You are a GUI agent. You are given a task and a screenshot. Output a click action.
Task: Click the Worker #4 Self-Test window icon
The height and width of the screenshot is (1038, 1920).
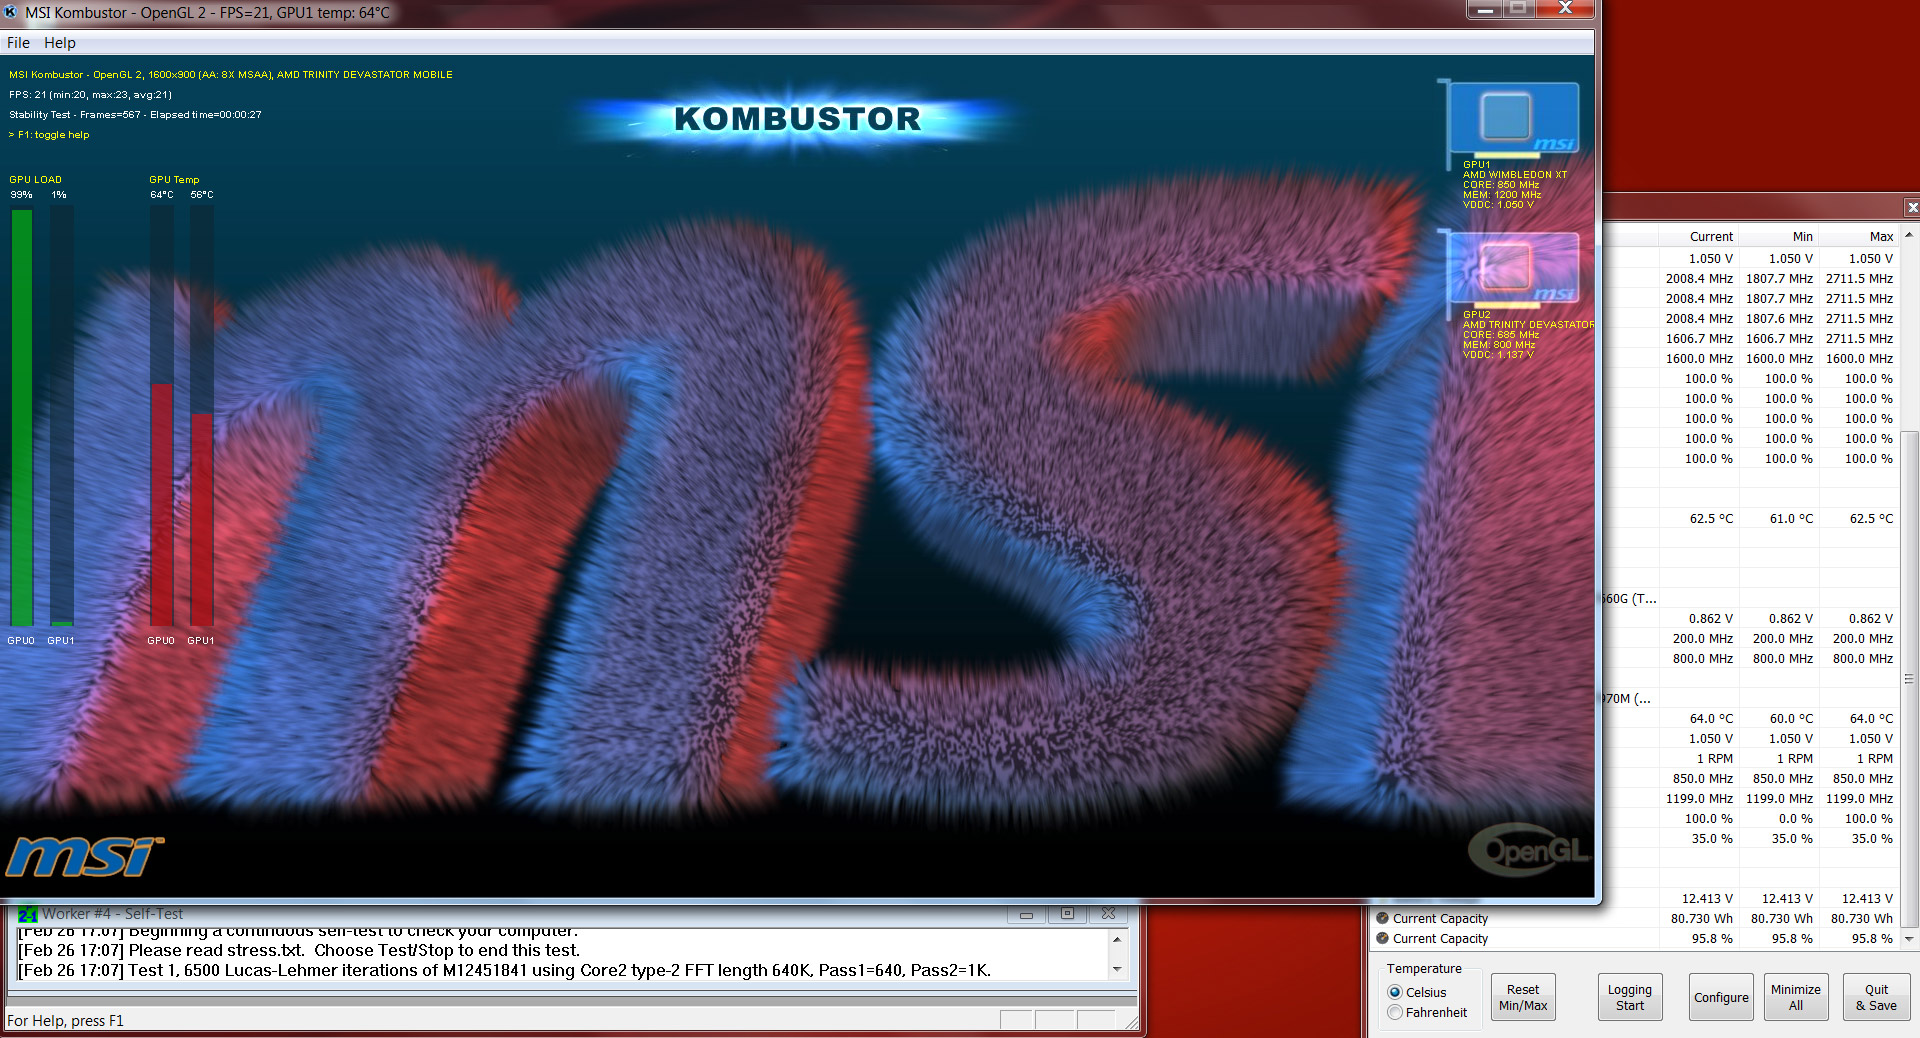(27, 914)
